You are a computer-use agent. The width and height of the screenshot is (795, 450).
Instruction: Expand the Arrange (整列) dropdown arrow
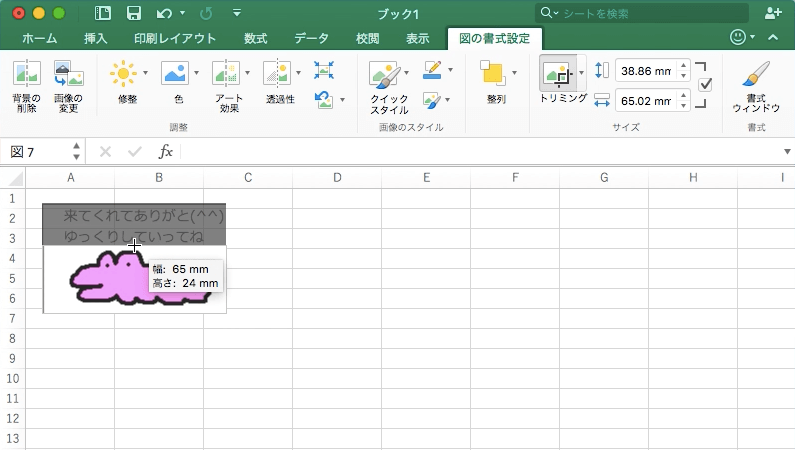[x=515, y=73]
